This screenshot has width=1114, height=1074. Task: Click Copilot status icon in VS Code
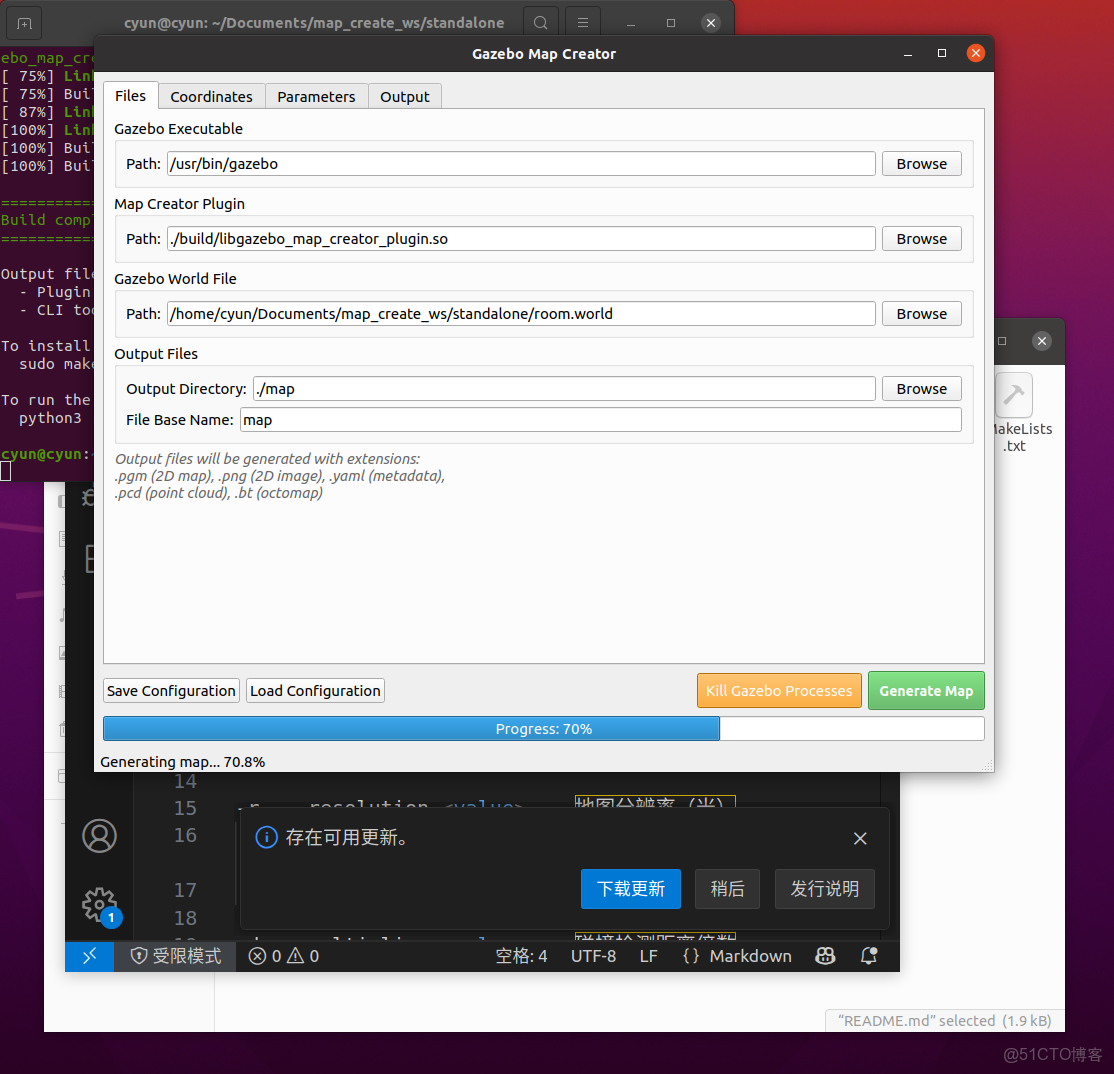[x=825, y=956]
